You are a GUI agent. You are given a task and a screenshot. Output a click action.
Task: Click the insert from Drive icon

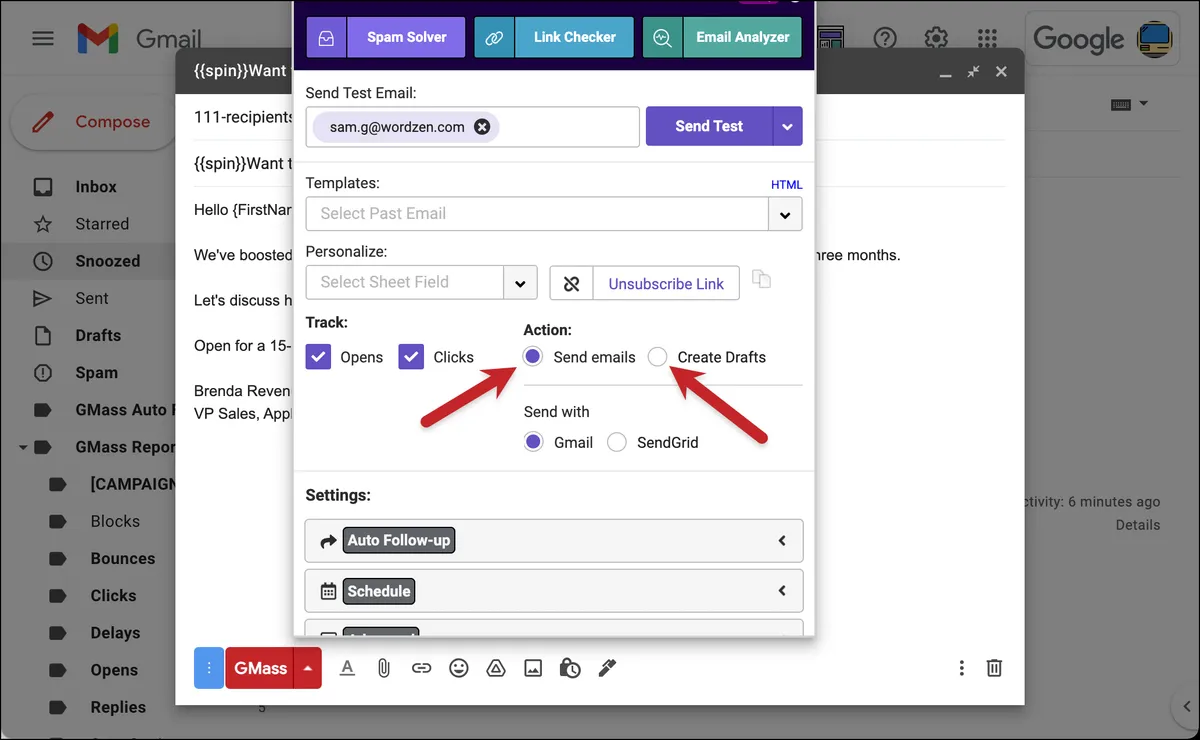pos(495,668)
